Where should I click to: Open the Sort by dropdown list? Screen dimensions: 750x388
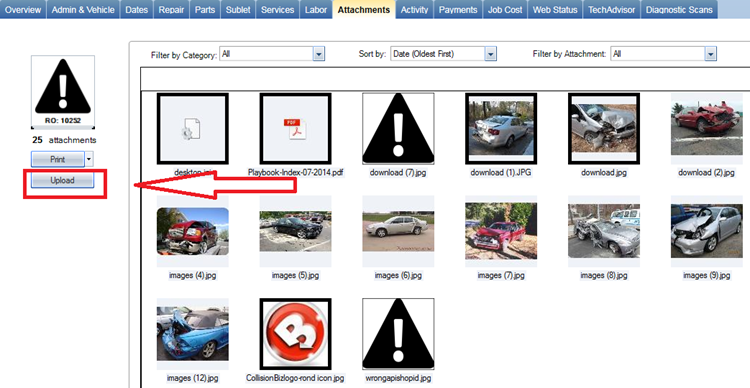pyautogui.click(x=490, y=54)
